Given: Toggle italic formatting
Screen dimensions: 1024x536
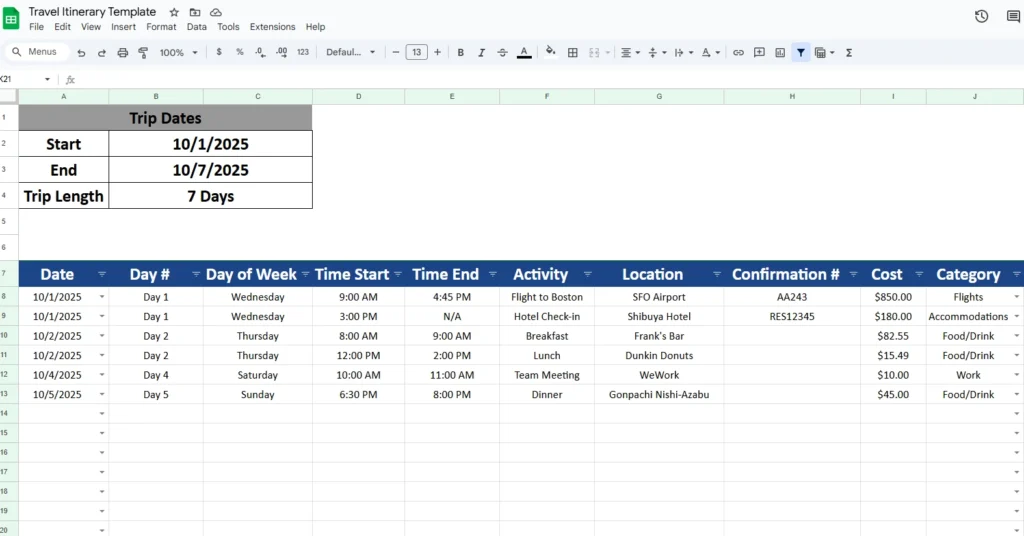Looking at the screenshot, I should [x=481, y=53].
